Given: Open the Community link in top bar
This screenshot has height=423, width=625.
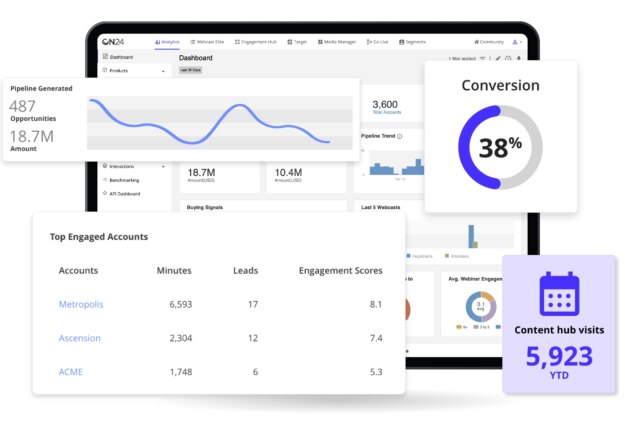Looking at the screenshot, I should click(x=489, y=42).
